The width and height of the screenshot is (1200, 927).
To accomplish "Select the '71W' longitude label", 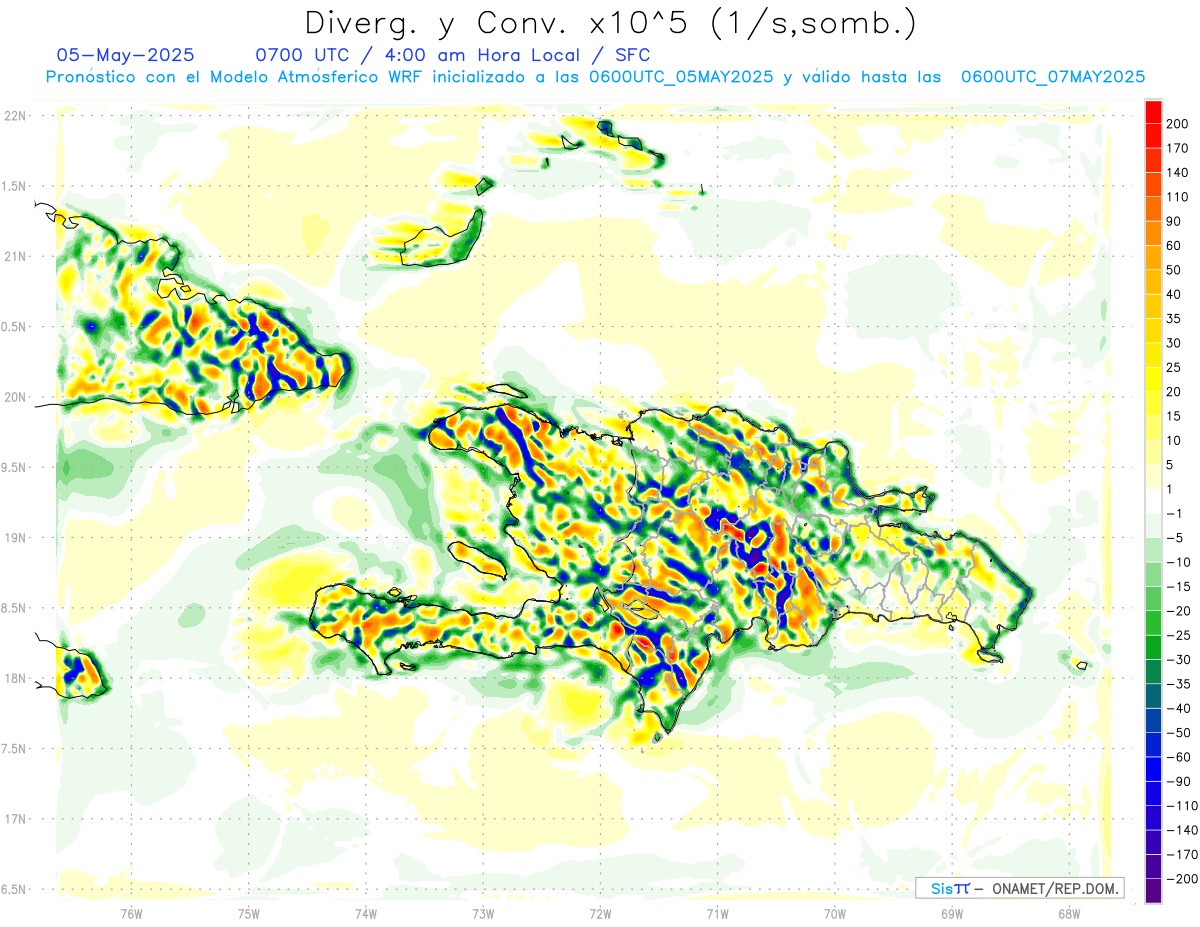I will coord(717,913).
